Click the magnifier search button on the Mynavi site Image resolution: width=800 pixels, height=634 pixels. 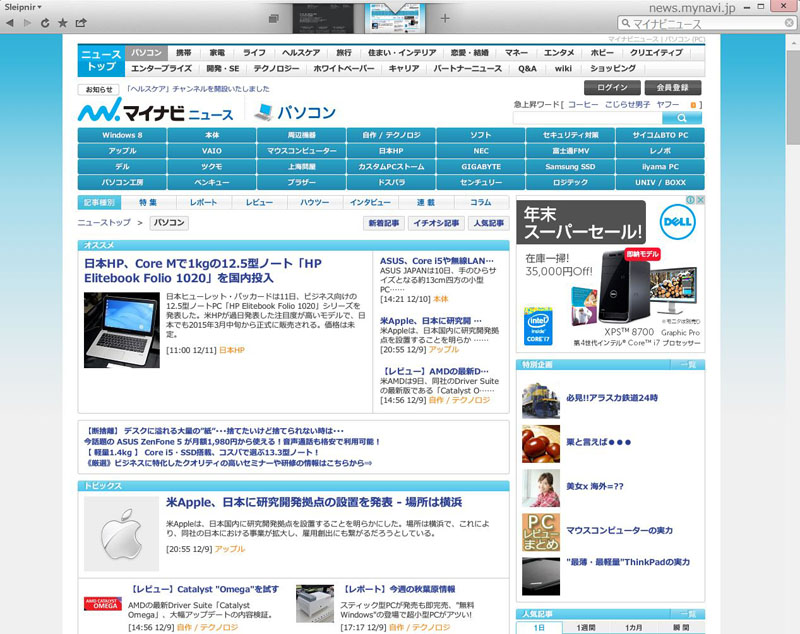pyautogui.click(x=682, y=118)
